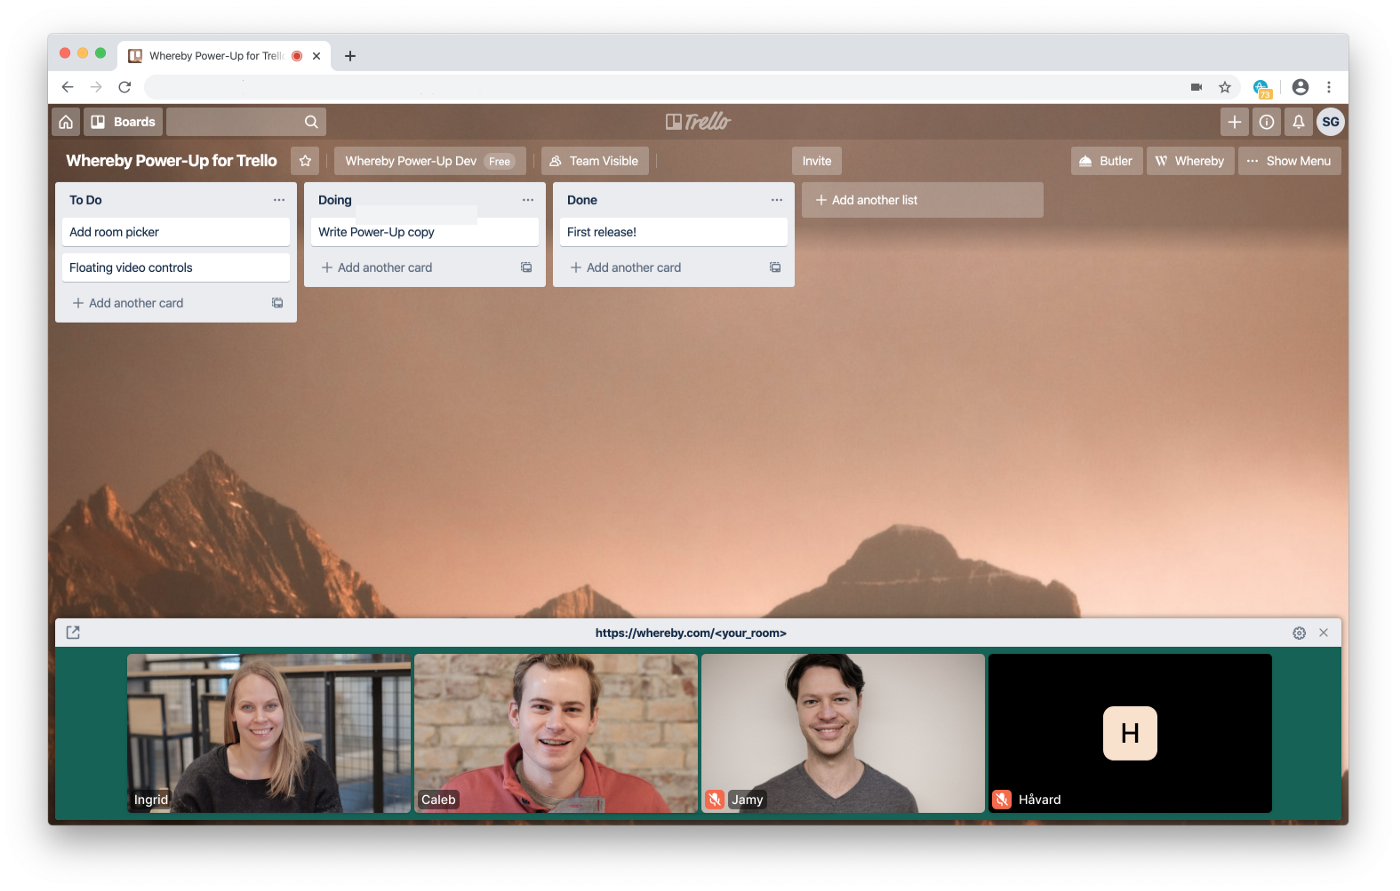Open a new browser tab
1400x891 pixels.
(350, 56)
